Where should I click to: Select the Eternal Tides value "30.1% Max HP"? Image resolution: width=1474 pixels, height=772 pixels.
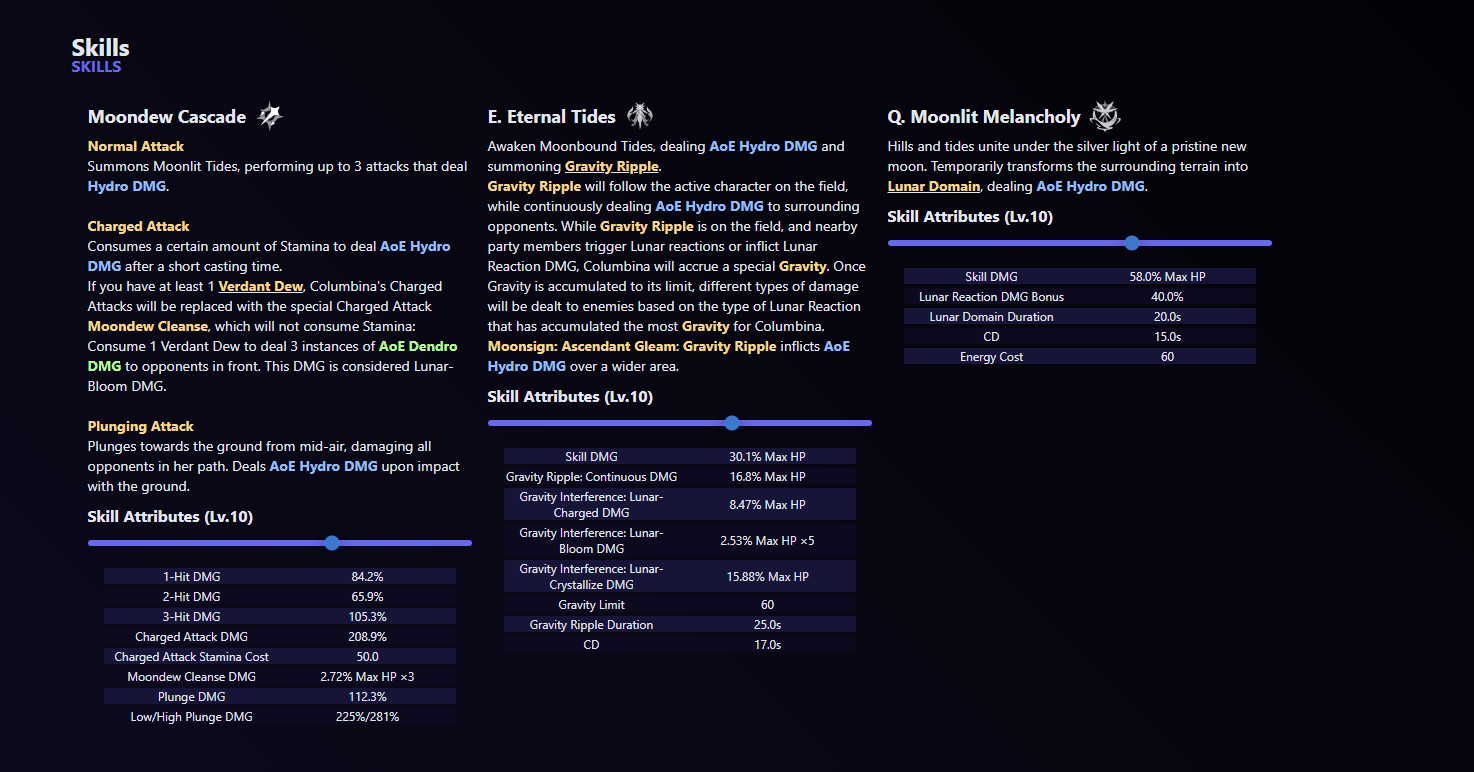[768, 457]
